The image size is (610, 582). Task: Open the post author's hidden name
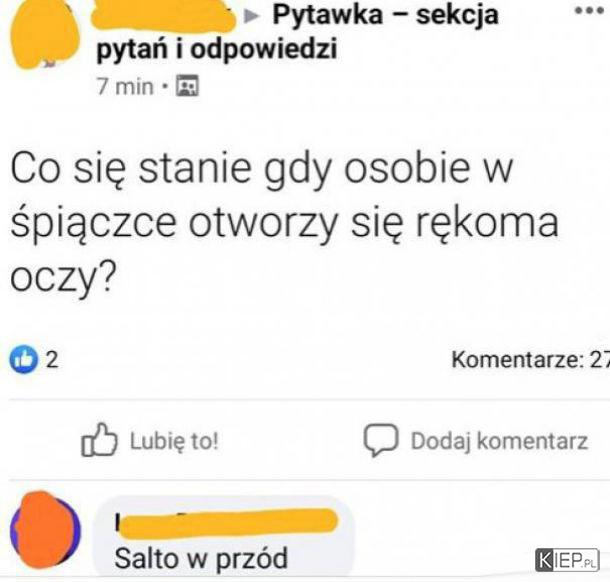click(x=163, y=16)
